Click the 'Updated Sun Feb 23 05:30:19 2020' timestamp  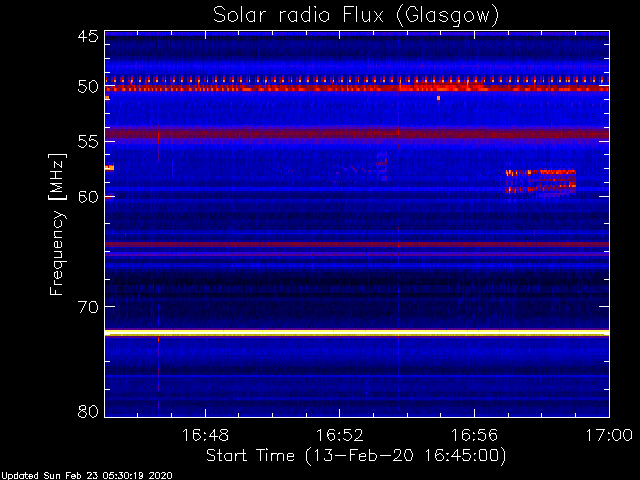click(86, 476)
